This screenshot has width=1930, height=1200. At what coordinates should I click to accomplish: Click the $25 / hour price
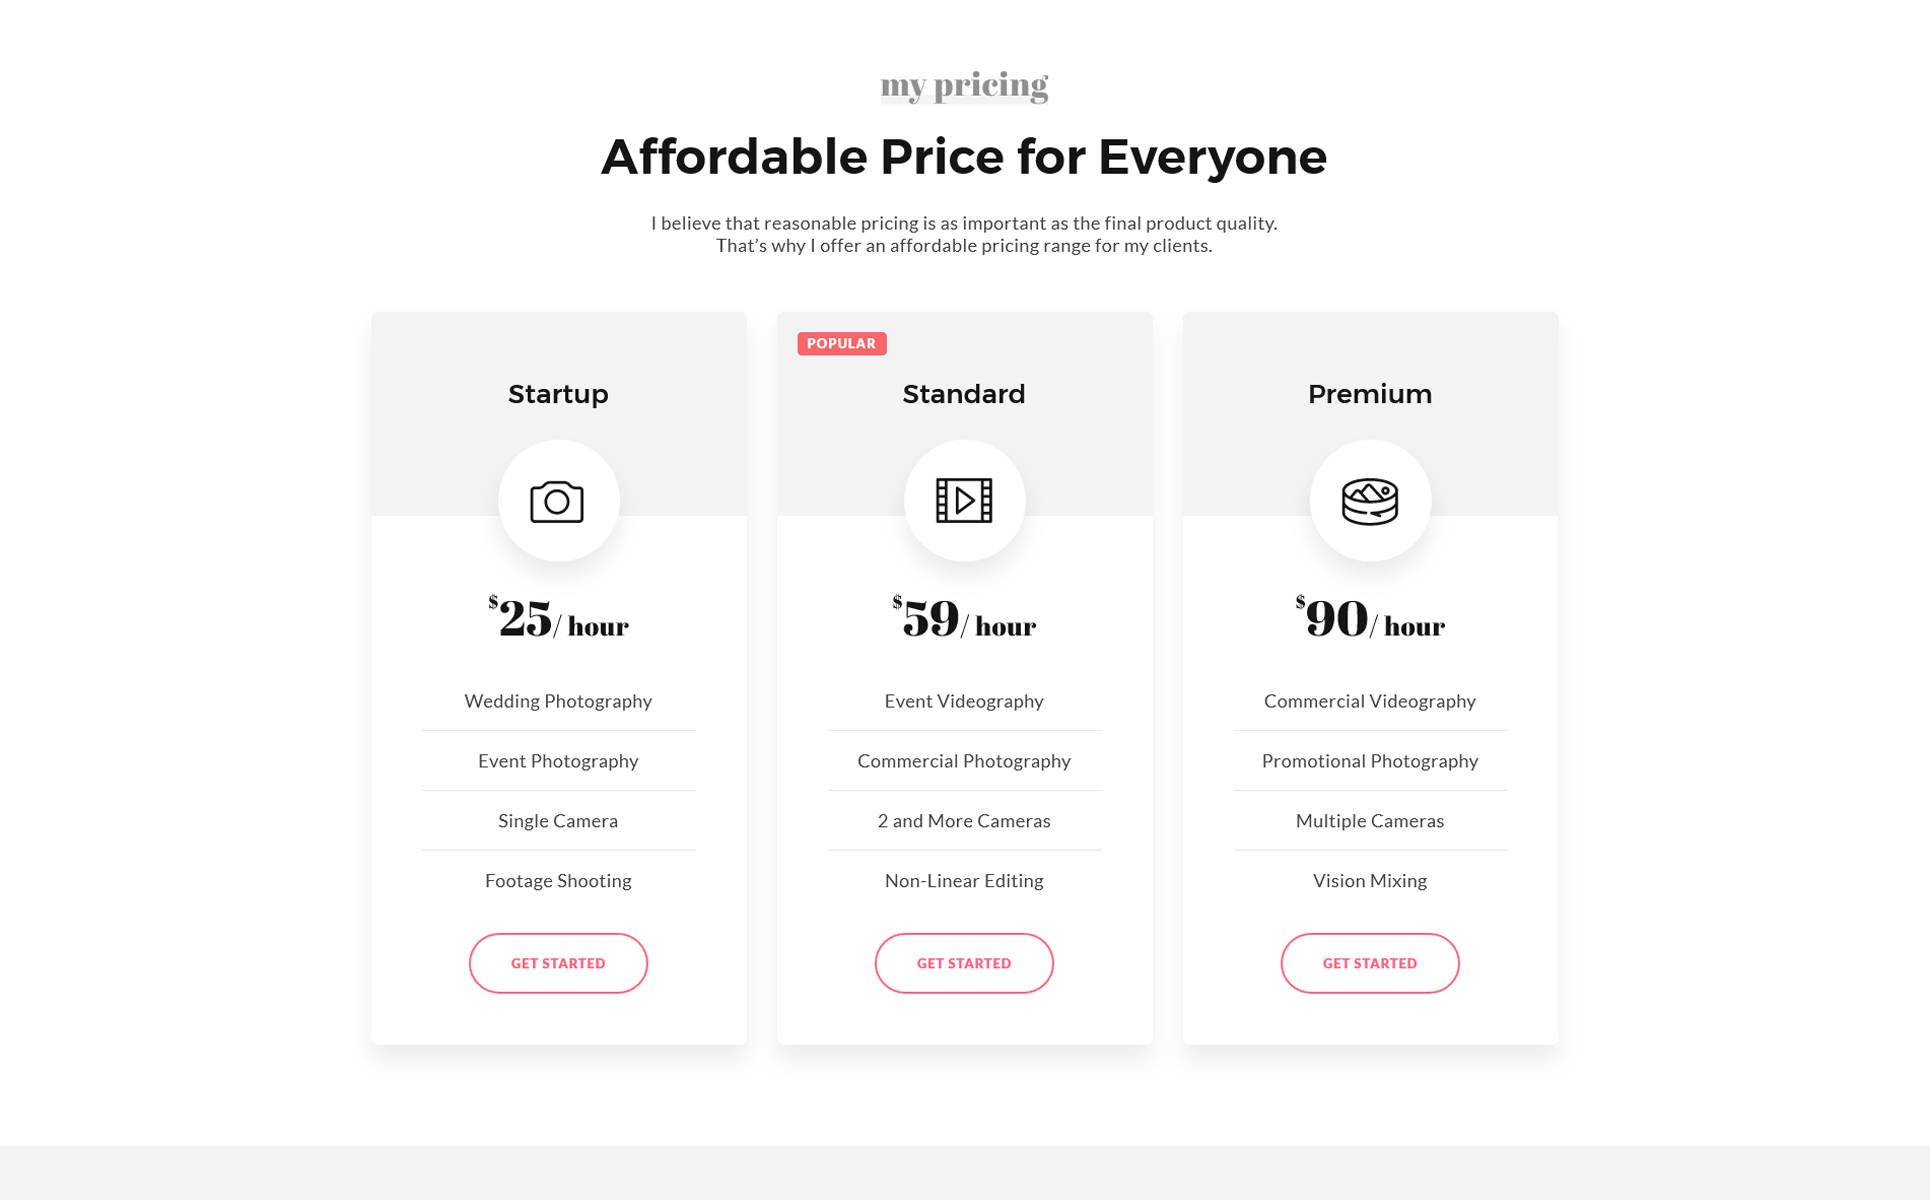tap(558, 619)
